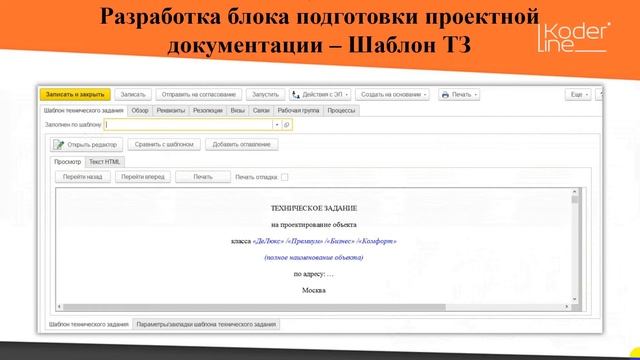The width and height of the screenshot is (640, 360).
Task: Click the 'Печать' button in preview panel
Action: click(x=203, y=177)
